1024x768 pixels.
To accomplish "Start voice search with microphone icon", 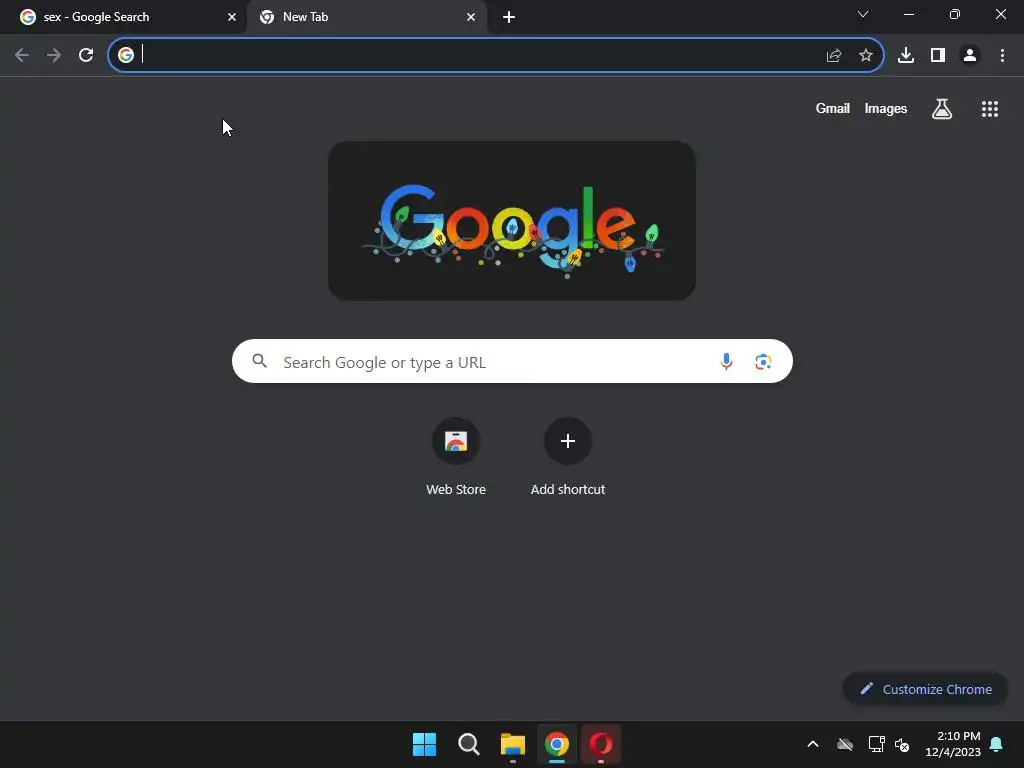I will [726, 361].
